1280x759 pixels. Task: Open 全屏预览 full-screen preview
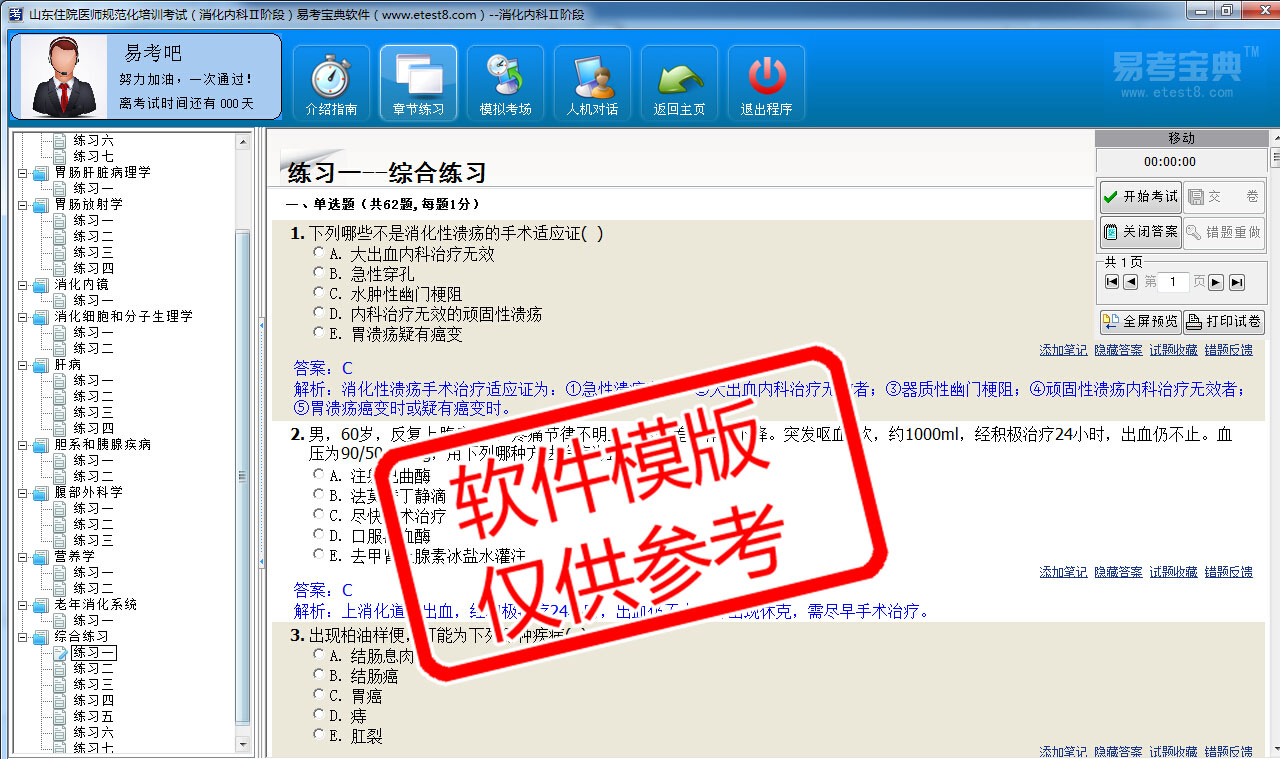point(1140,322)
